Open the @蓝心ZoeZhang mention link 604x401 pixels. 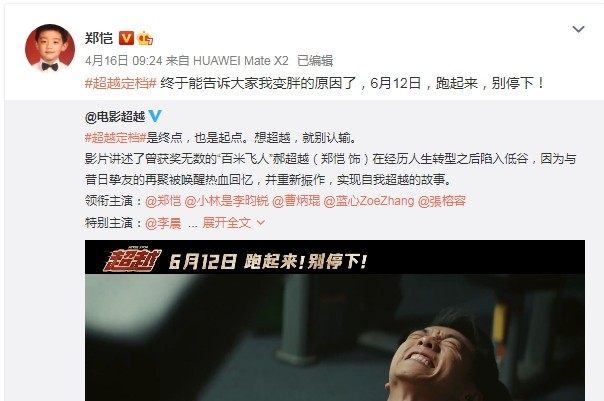click(x=369, y=201)
